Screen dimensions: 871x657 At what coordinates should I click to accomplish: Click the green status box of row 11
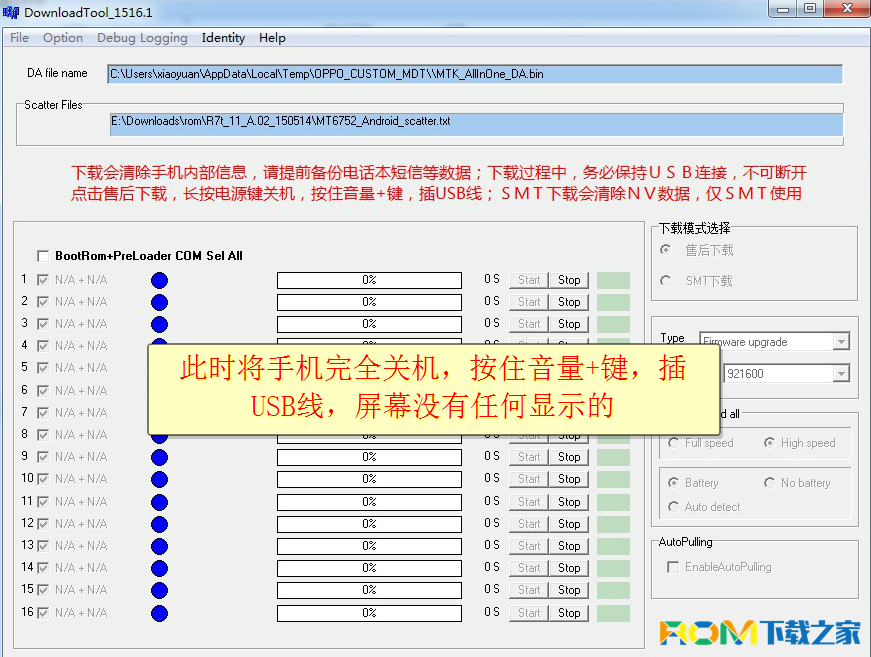pyautogui.click(x=613, y=502)
